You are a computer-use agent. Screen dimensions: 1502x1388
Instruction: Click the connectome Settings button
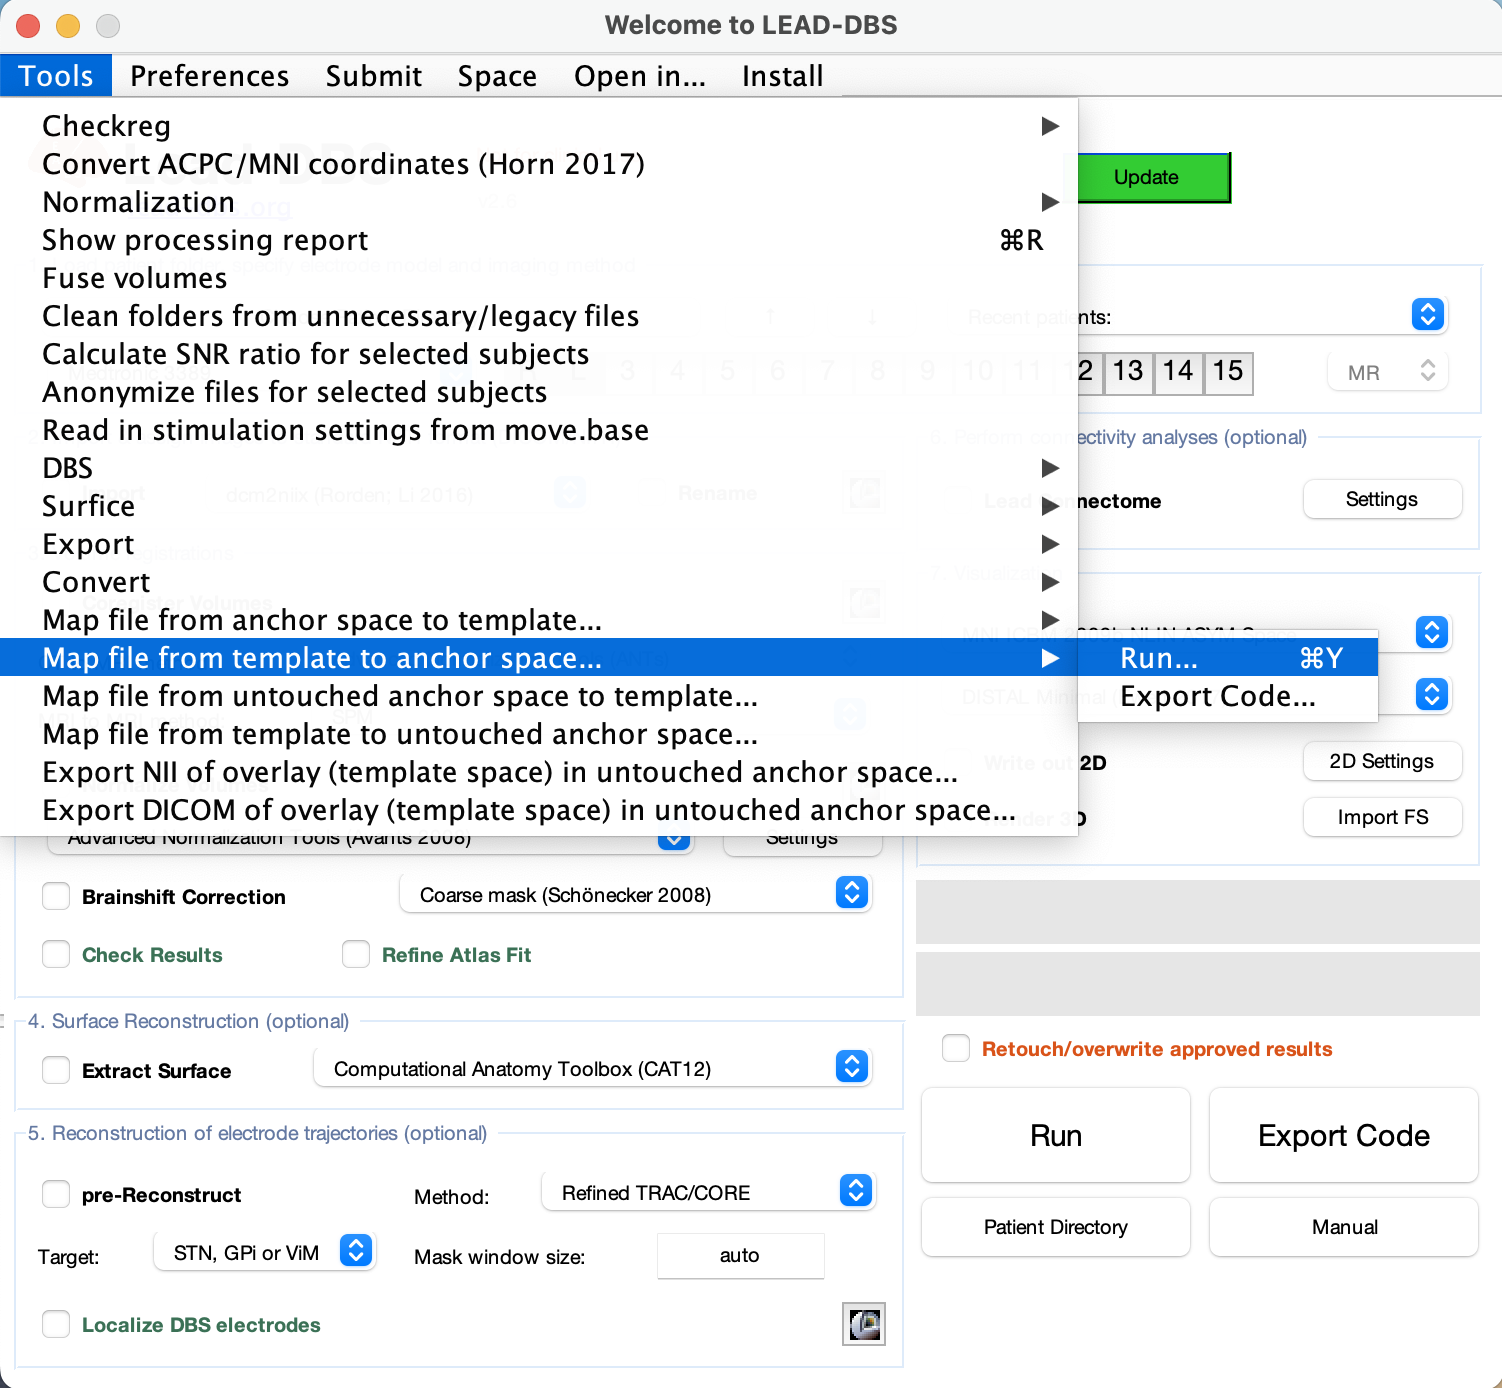click(1382, 499)
